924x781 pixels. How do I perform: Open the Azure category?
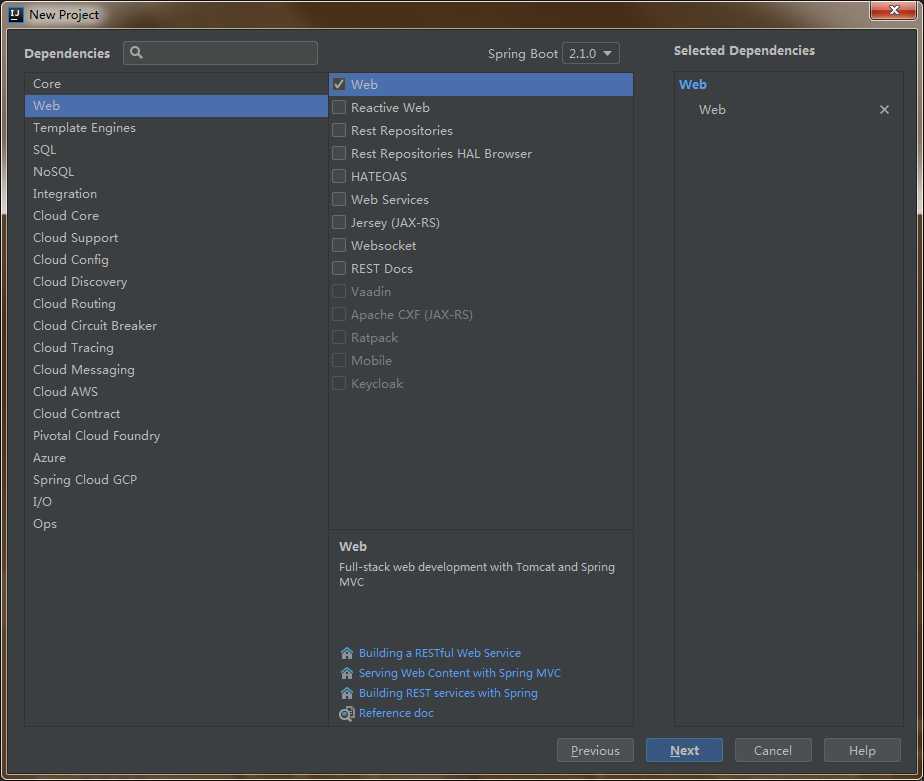[176, 458]
